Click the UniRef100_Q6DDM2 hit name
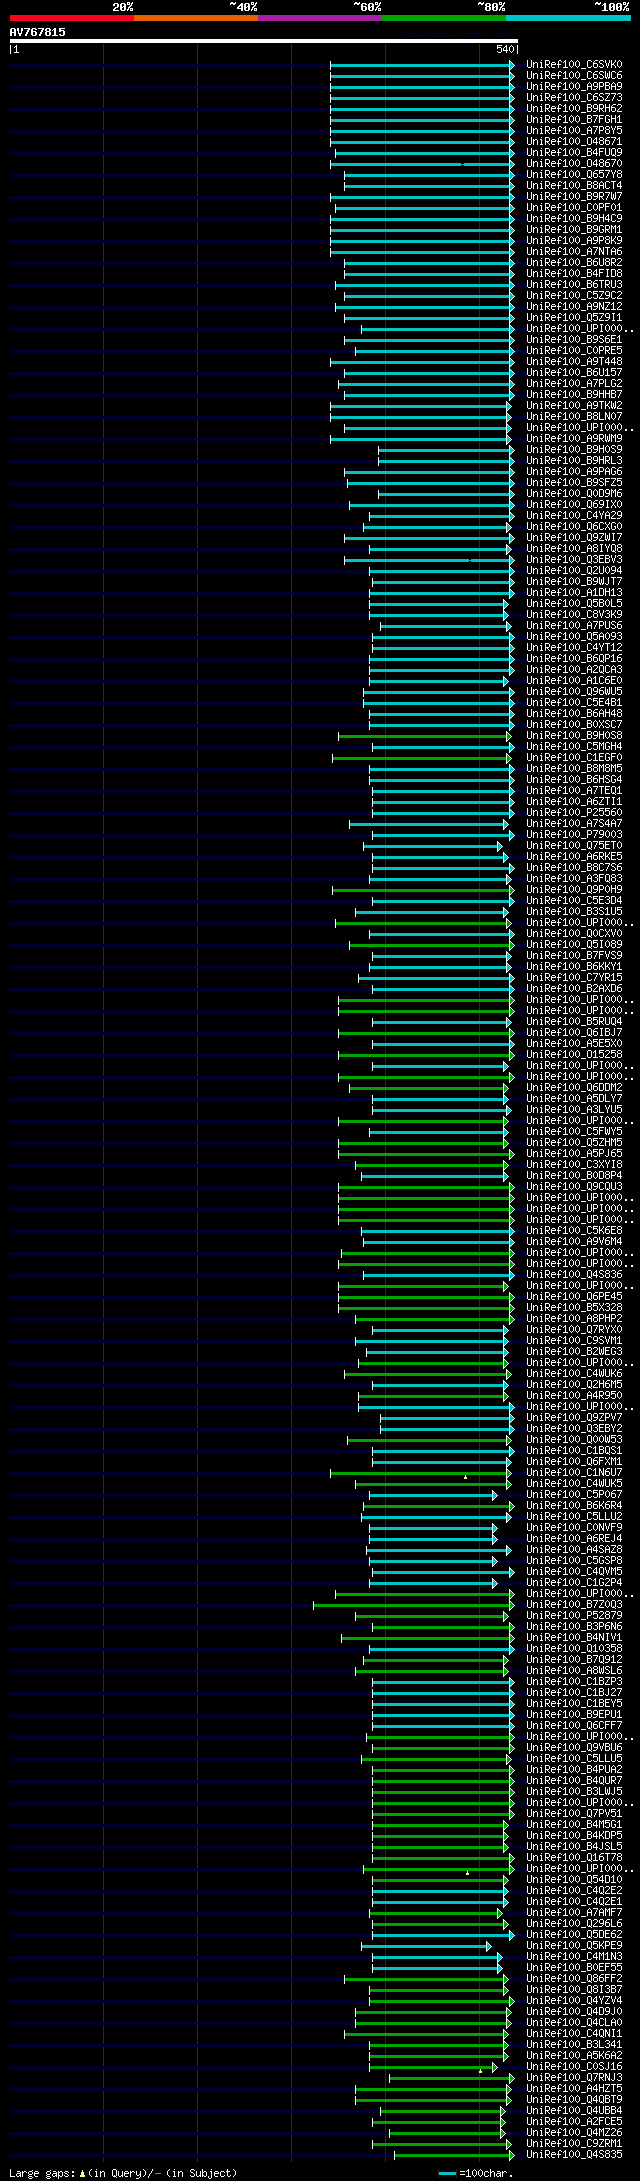 [x=574, y=1087]
